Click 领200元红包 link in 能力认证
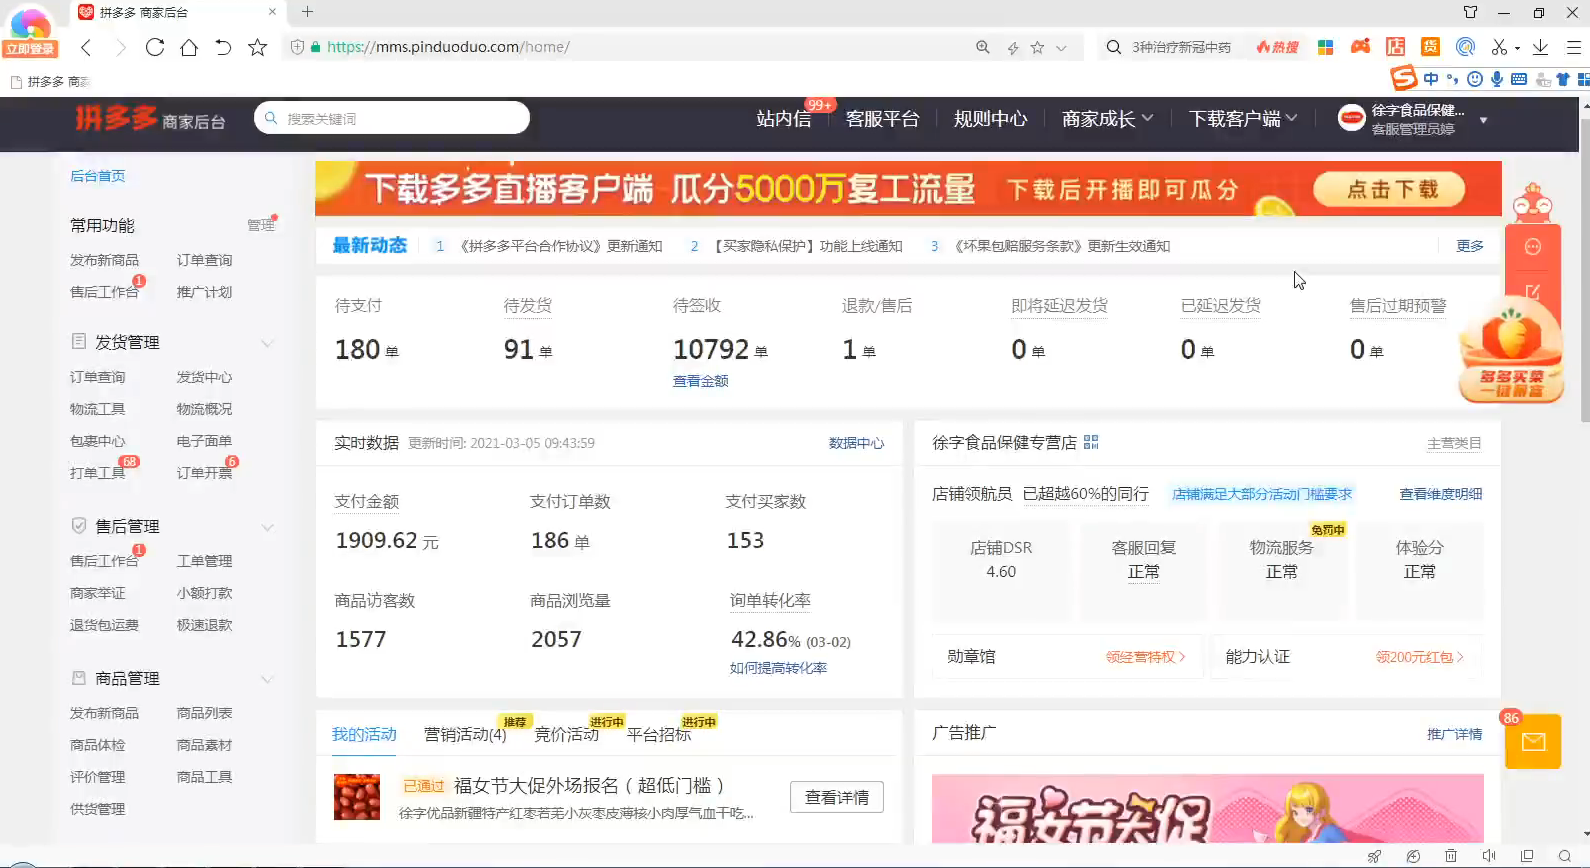This screenshot has height=868, width=1590. (x=1419, y=657)
